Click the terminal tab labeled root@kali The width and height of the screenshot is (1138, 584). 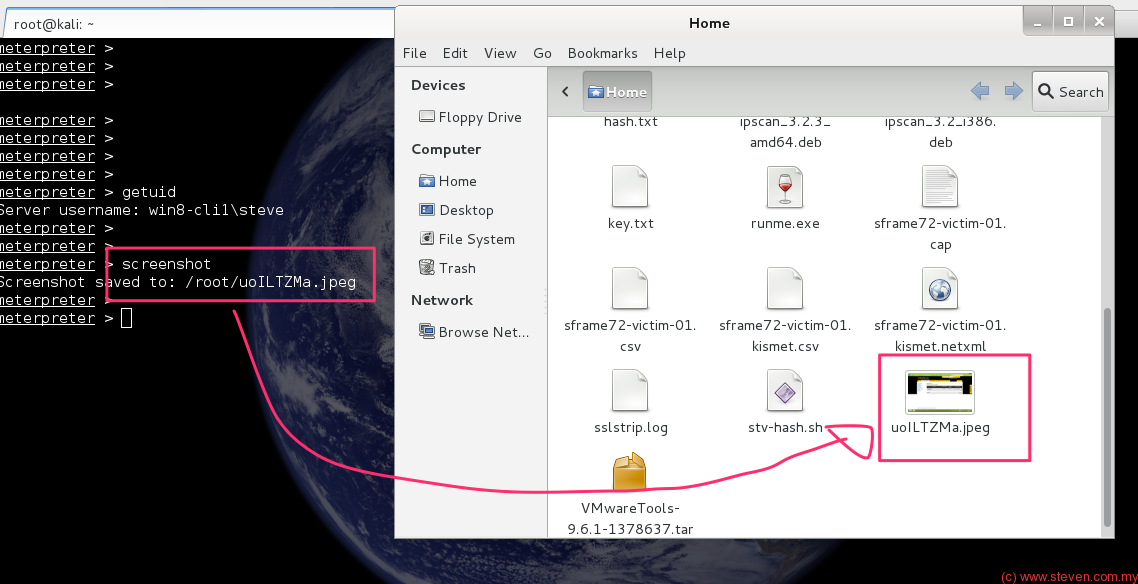pyautogui.click(x=47, y=23)
